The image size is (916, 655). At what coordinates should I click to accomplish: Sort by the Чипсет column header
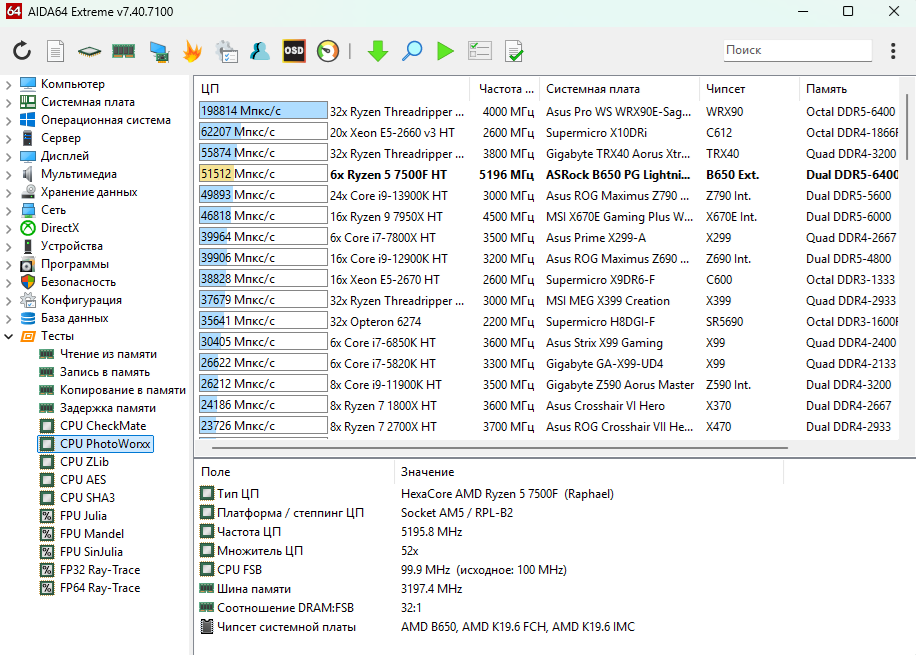click(x=749, y=89)
